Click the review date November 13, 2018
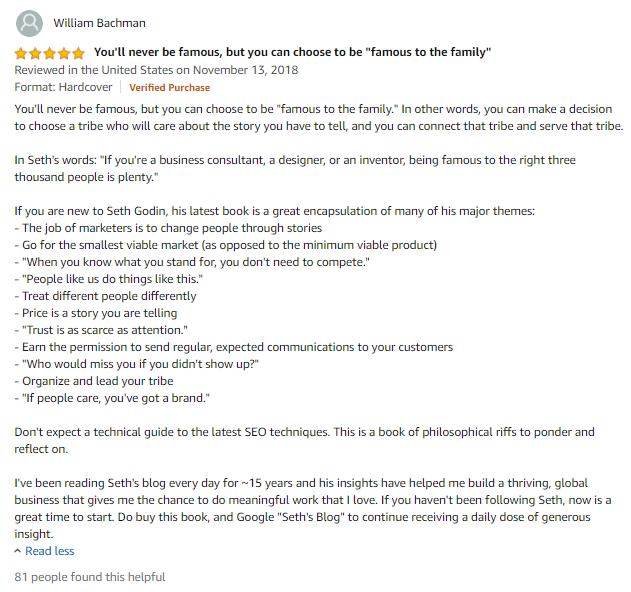Screen dimensions: 631x592 245,70
